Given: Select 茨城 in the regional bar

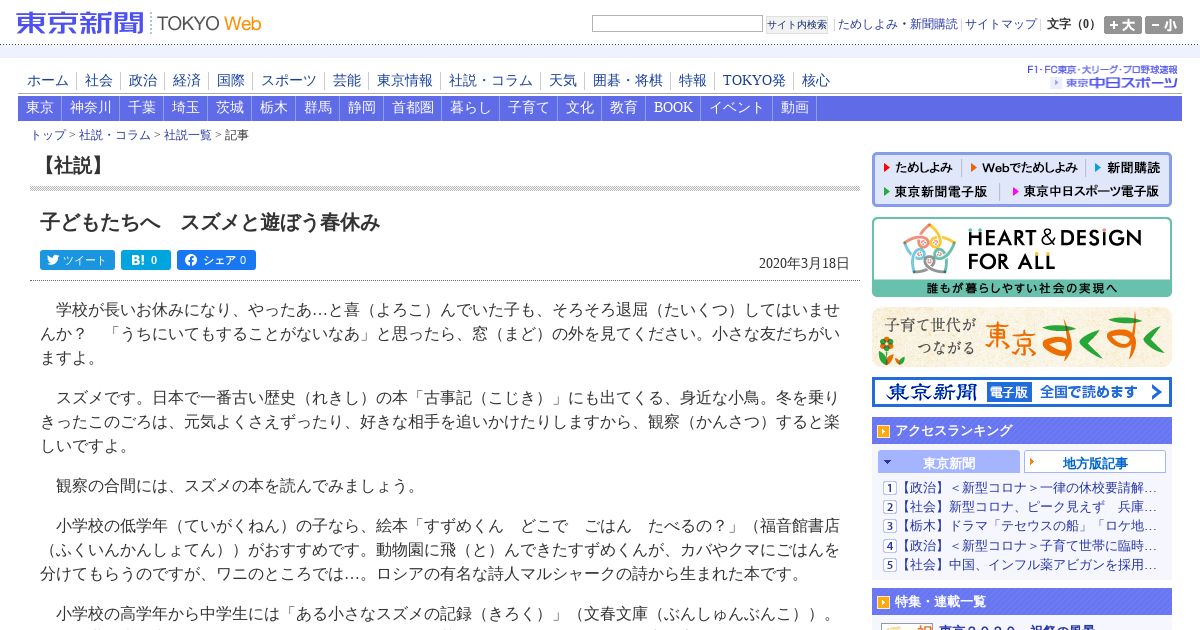Looking at the screenshot, I should pyautogui.click(x=230, y=108).
